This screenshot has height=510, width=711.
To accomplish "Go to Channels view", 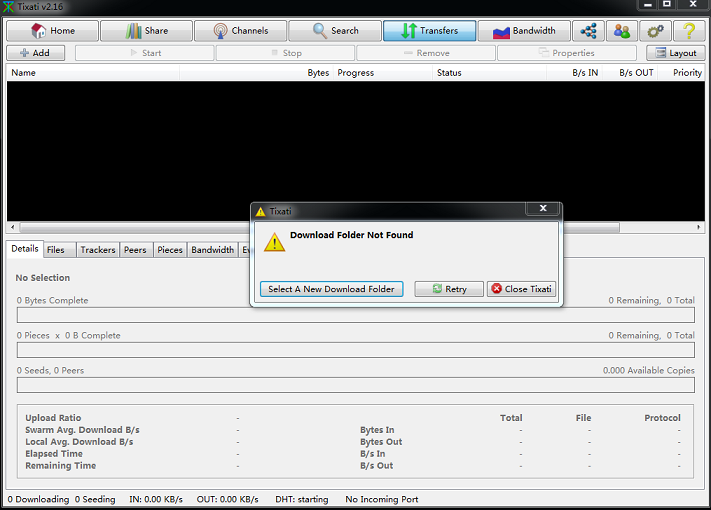I will point(240,31).
